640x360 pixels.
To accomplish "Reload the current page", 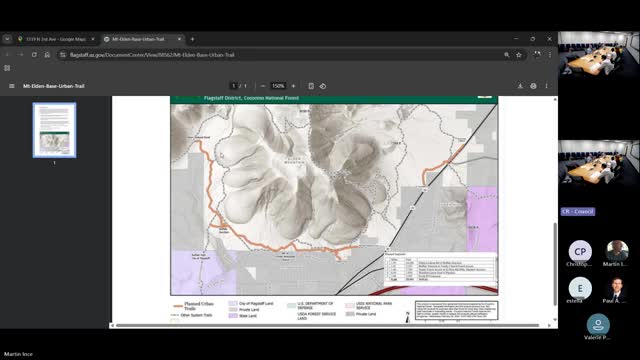I will coord(34,55).
